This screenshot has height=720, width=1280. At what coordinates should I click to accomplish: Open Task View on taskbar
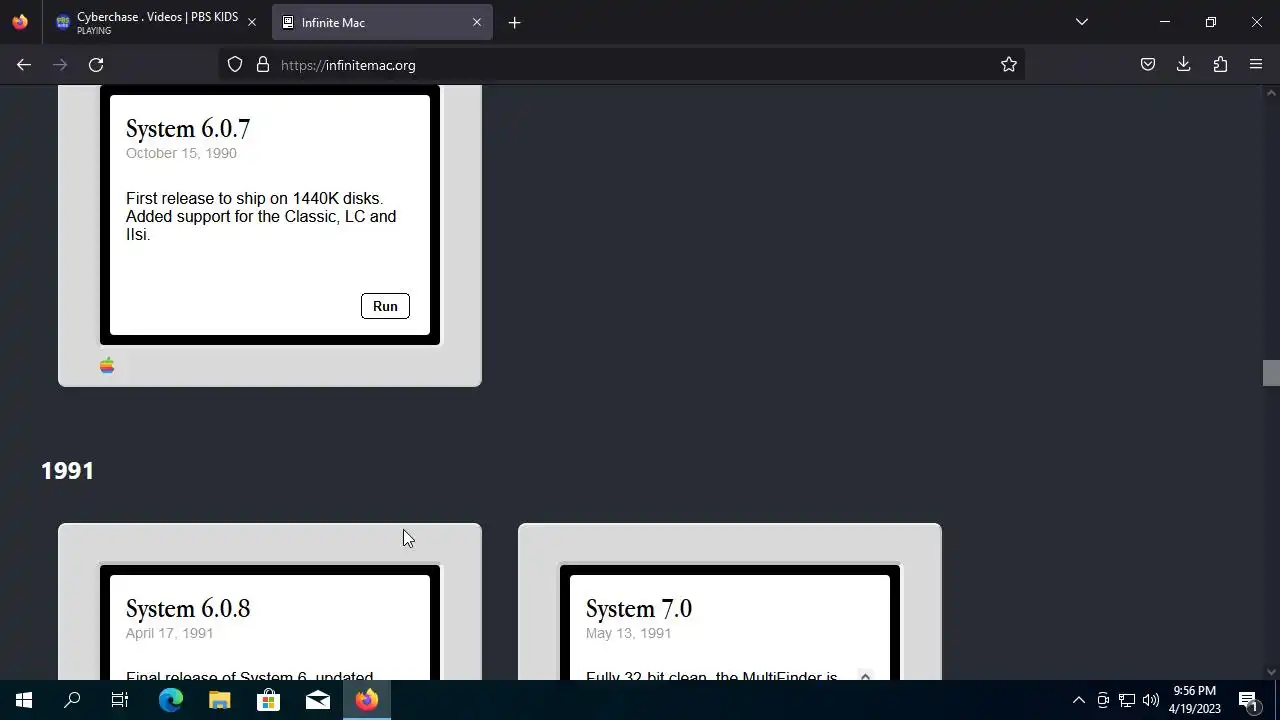click(x=120, y=700)
